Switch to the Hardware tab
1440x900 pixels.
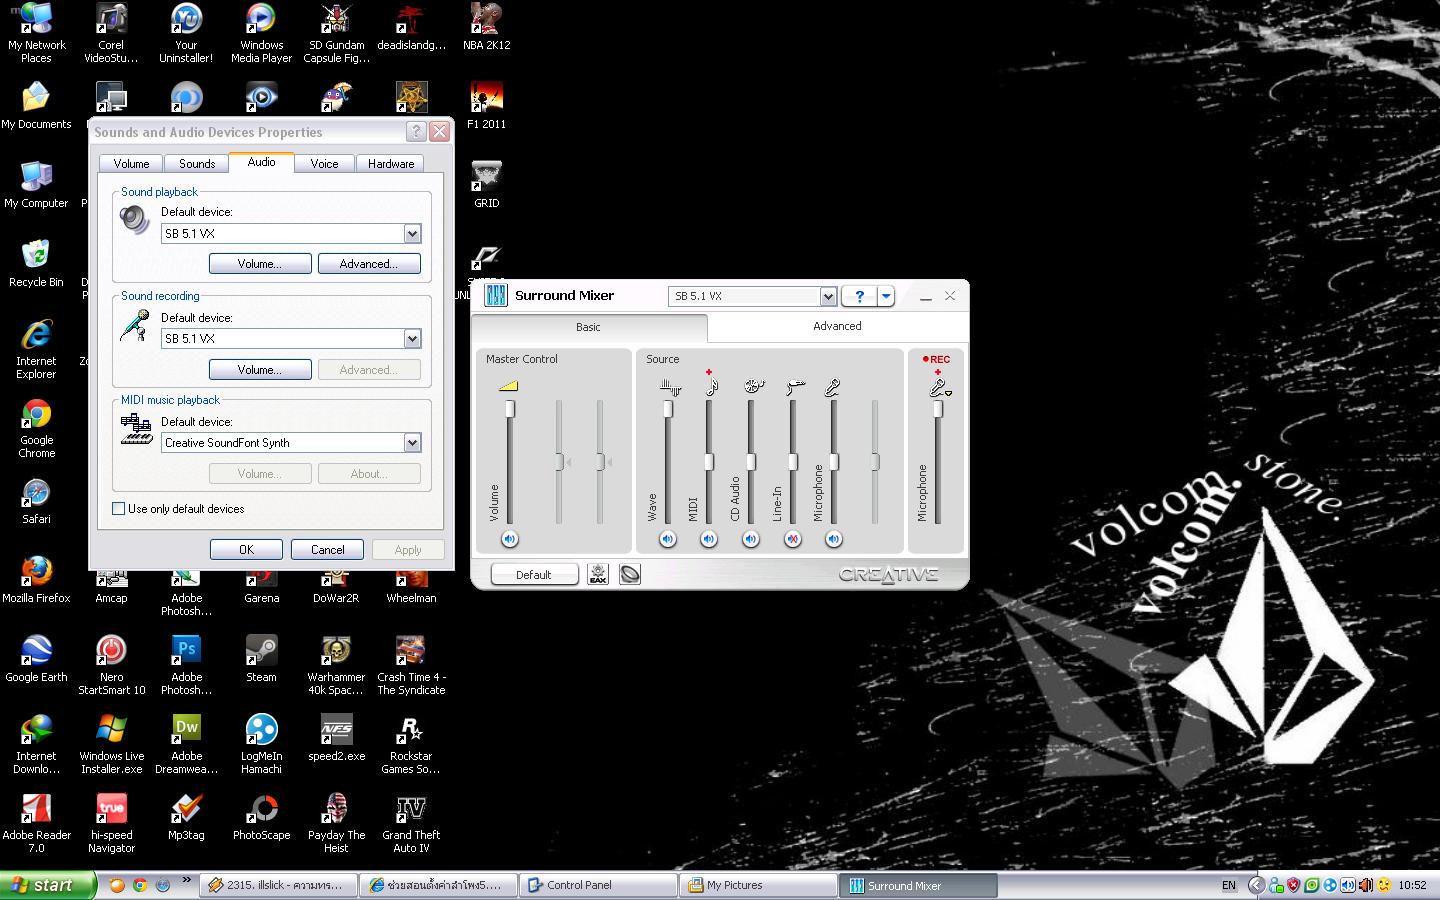[x=391, y=164]
